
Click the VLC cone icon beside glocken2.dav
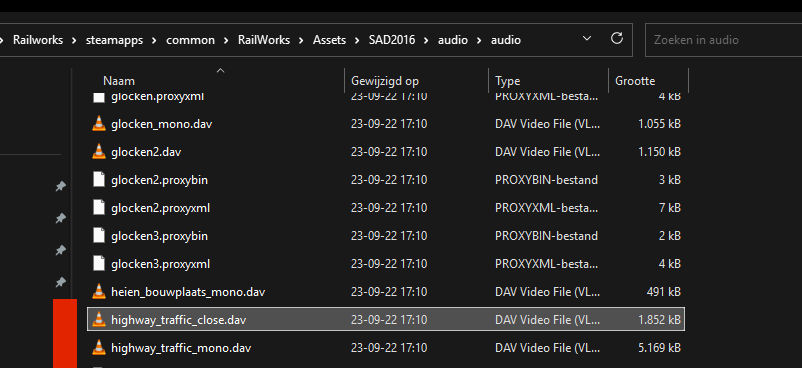click(99, 152)
